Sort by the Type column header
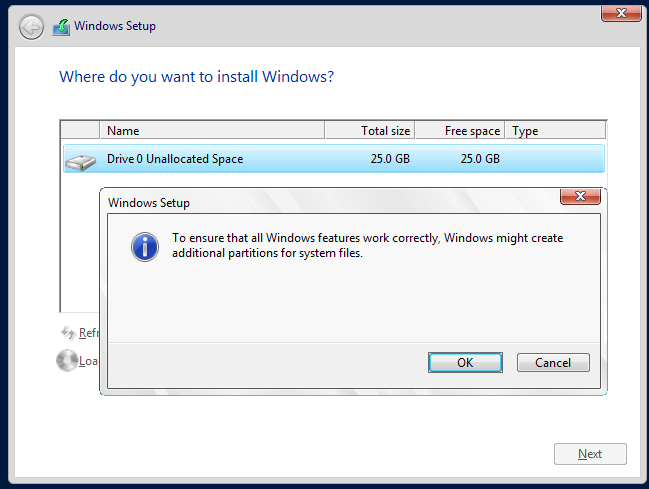 (555, 131)
